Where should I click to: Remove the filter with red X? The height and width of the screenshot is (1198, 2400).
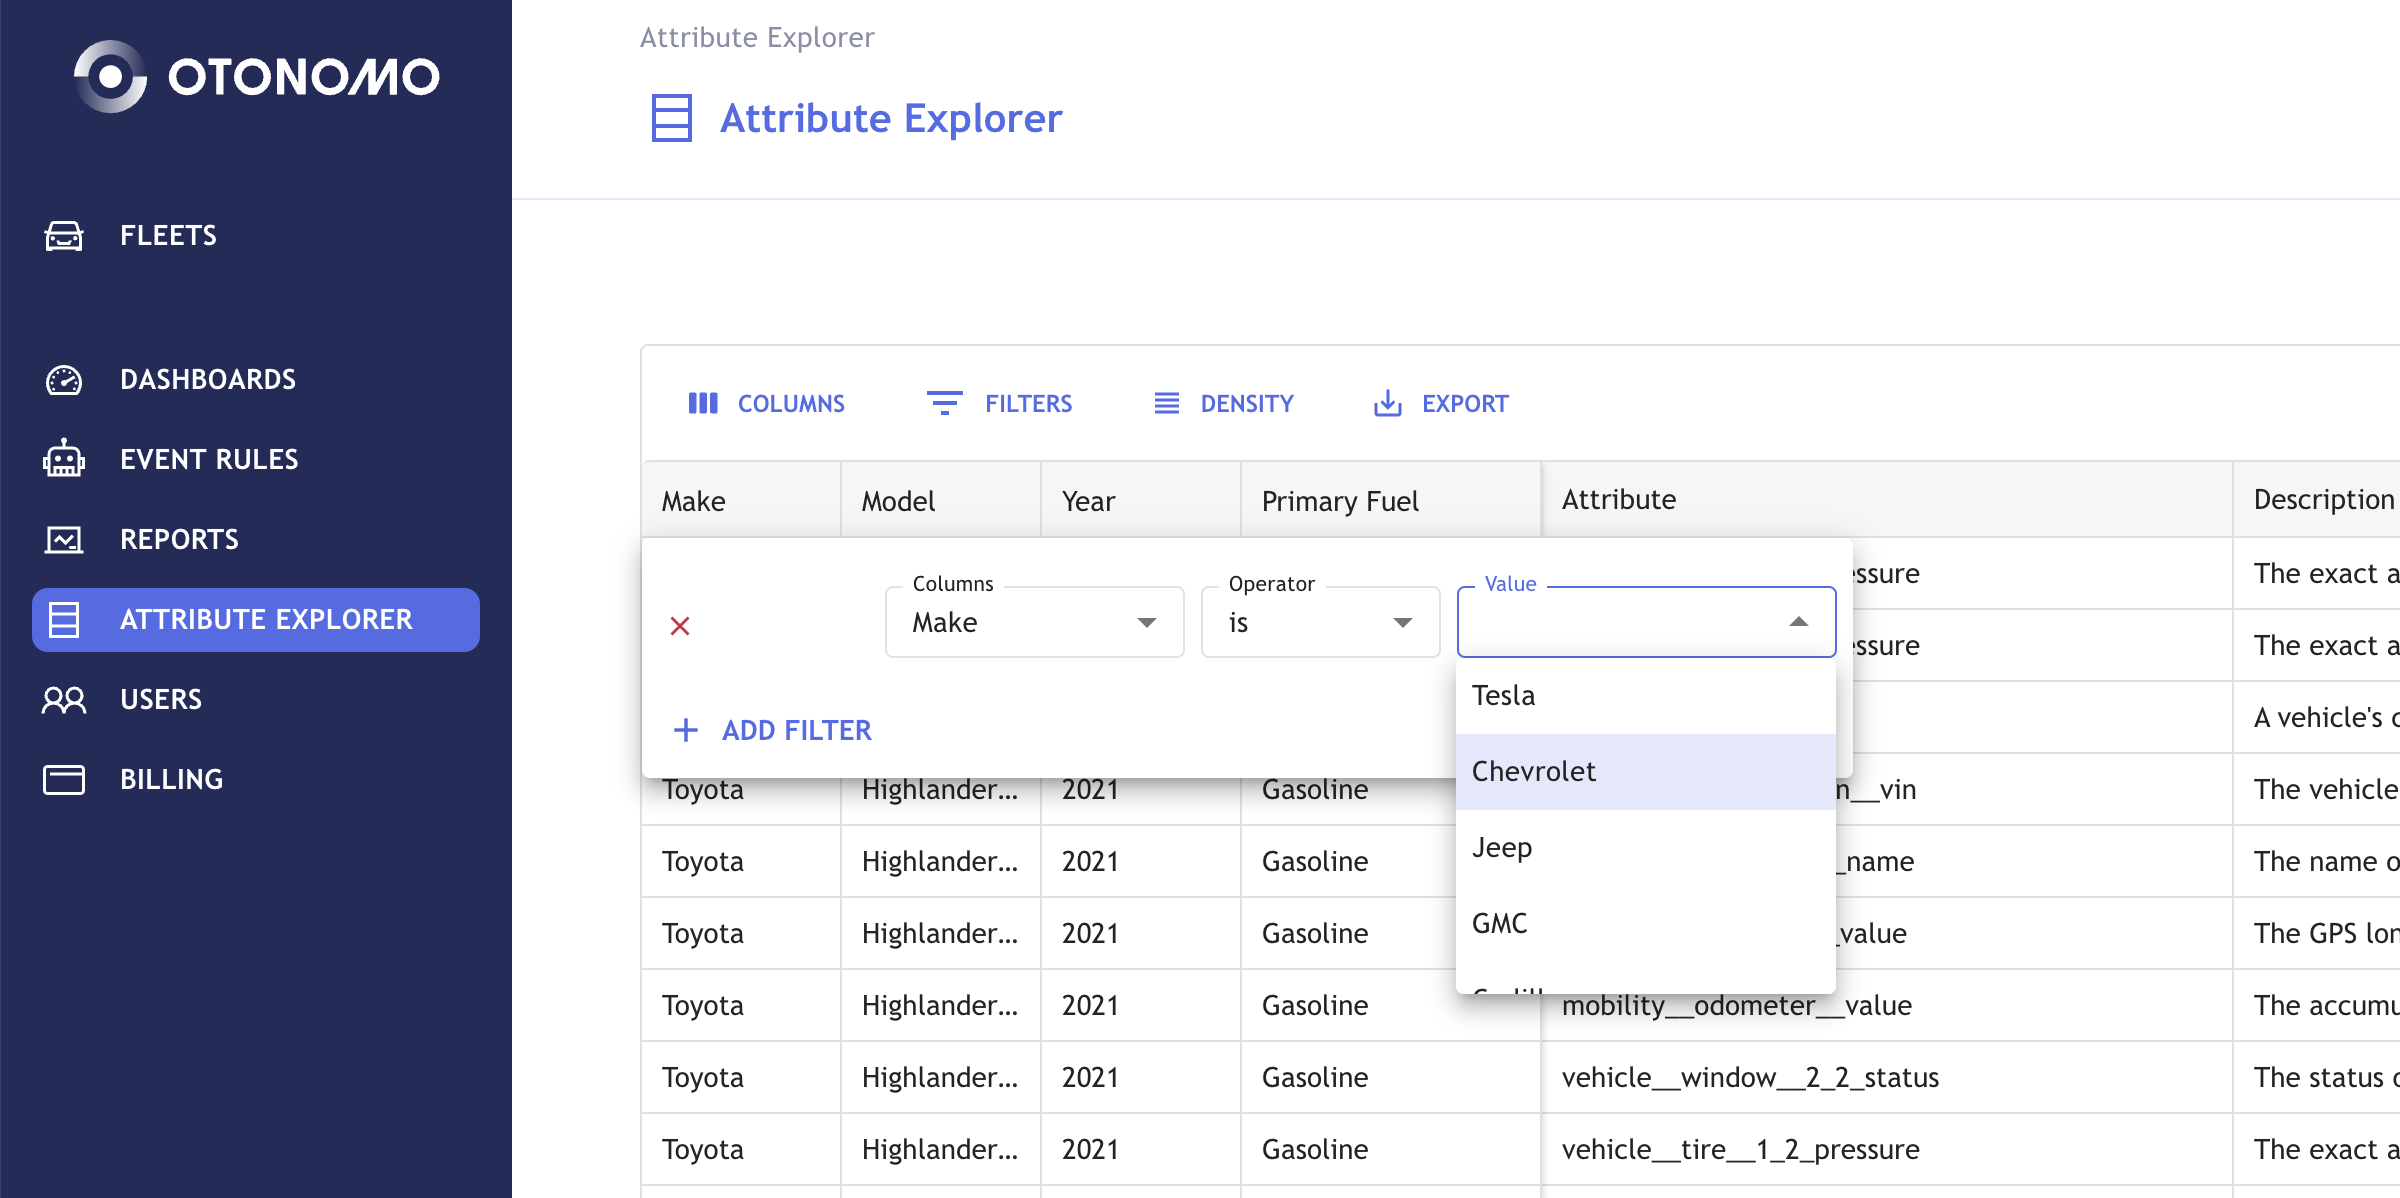tap(680, 626)
